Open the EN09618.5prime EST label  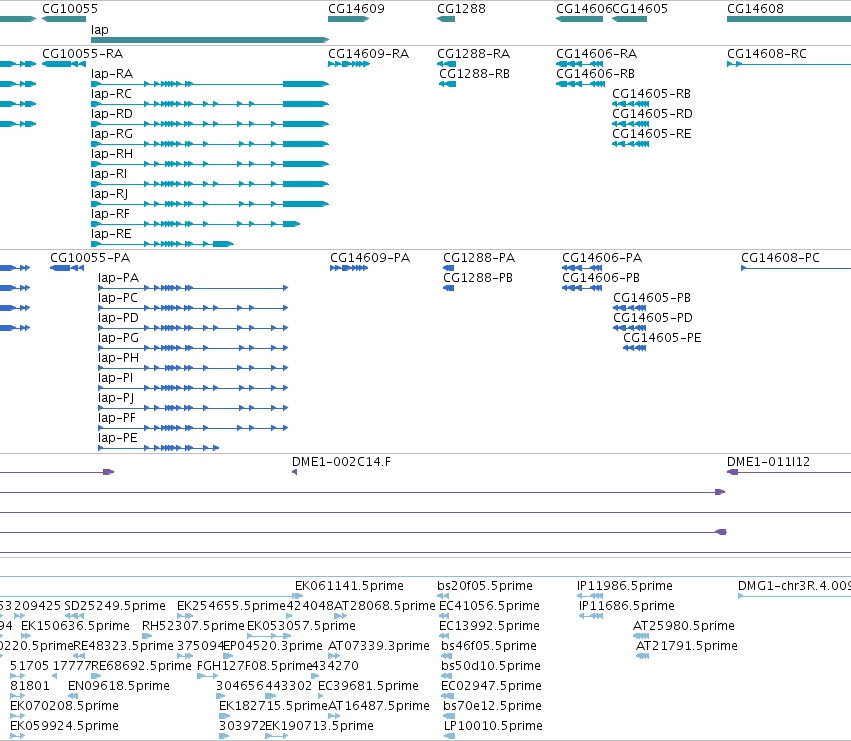pyautogui.click(x=119, y=686)
